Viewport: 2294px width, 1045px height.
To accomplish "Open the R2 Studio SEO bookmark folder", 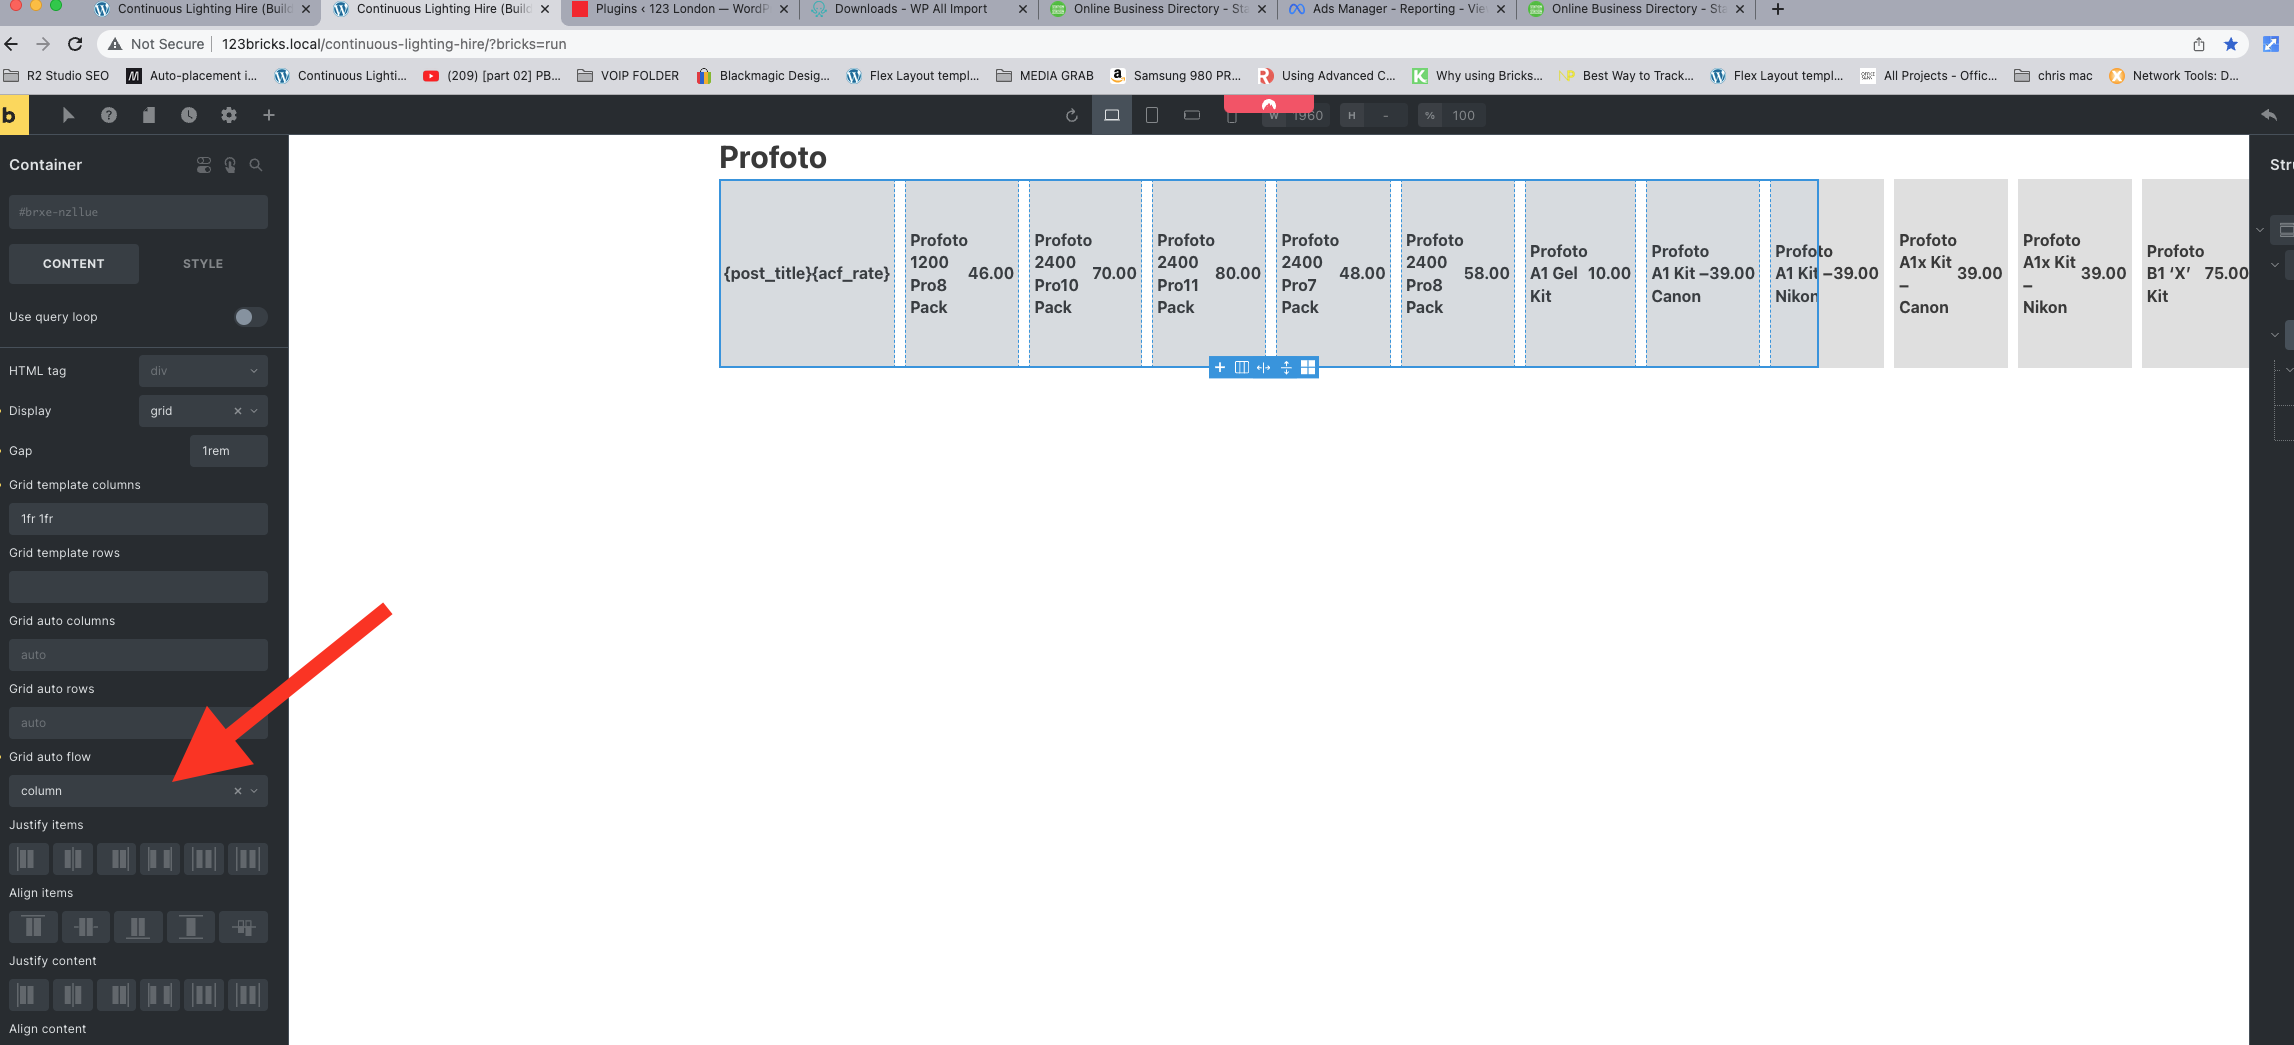I will pyautogui.click(x=57, y=76).
